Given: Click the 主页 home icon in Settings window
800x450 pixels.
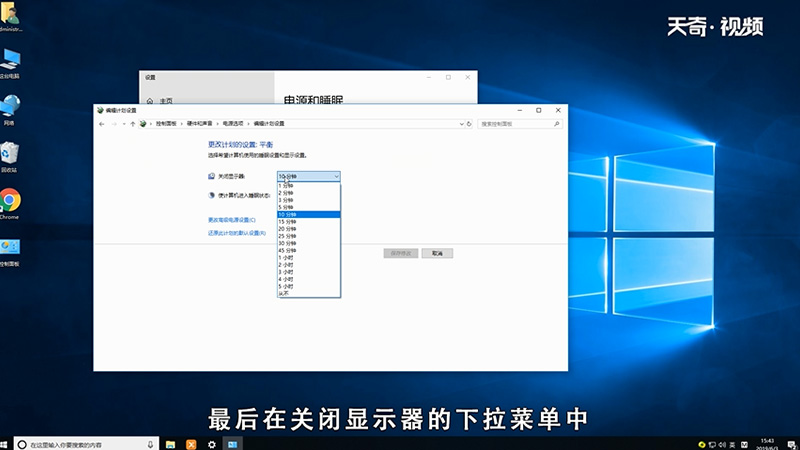Looking at the screenshot, I should pos(150,101).
